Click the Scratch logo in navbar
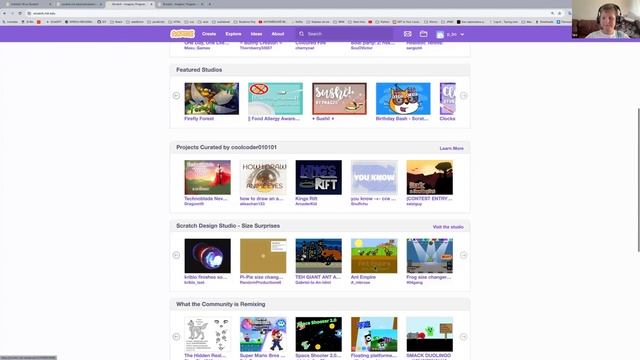Viewport: 640px width, 360px height. (182, 34)
